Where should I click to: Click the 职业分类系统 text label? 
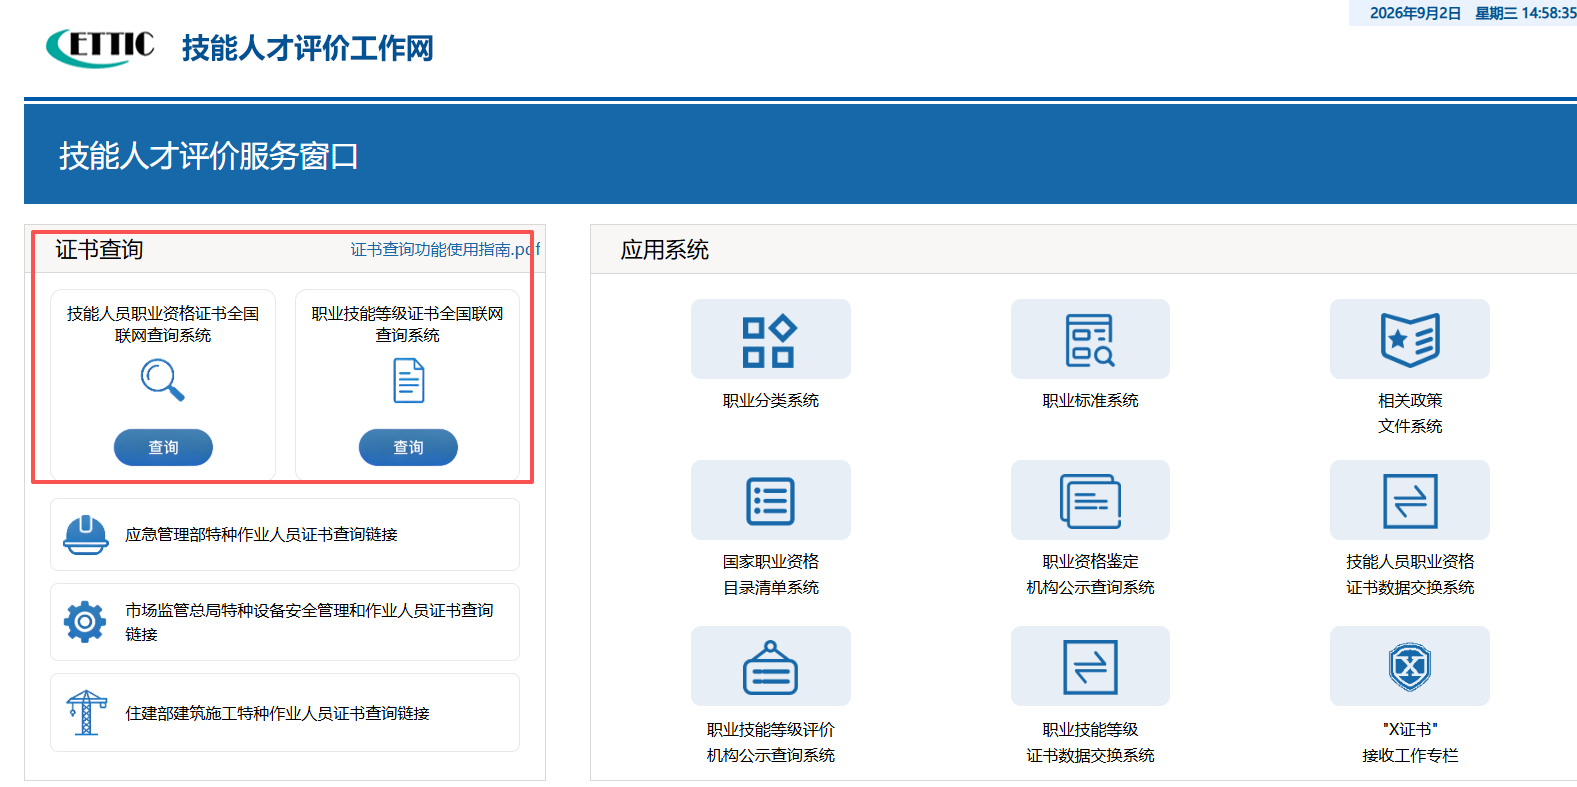(x=771, y=400)
